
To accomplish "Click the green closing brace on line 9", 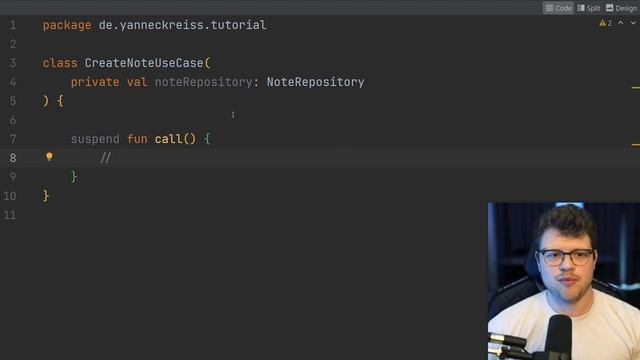I will coord(74,177).
